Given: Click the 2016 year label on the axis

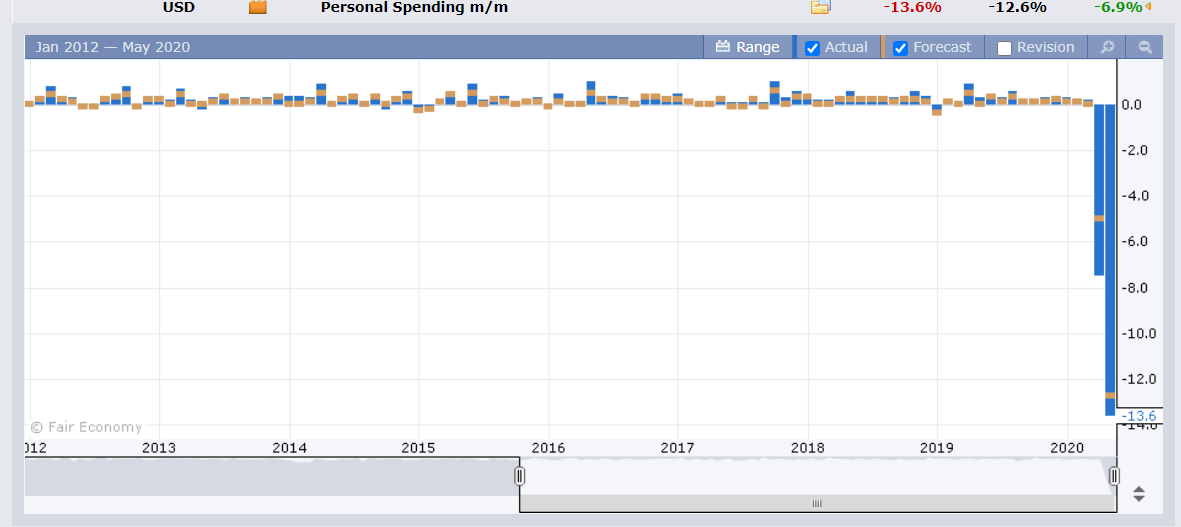Looking at the screenshot, I should click(548, 448).
